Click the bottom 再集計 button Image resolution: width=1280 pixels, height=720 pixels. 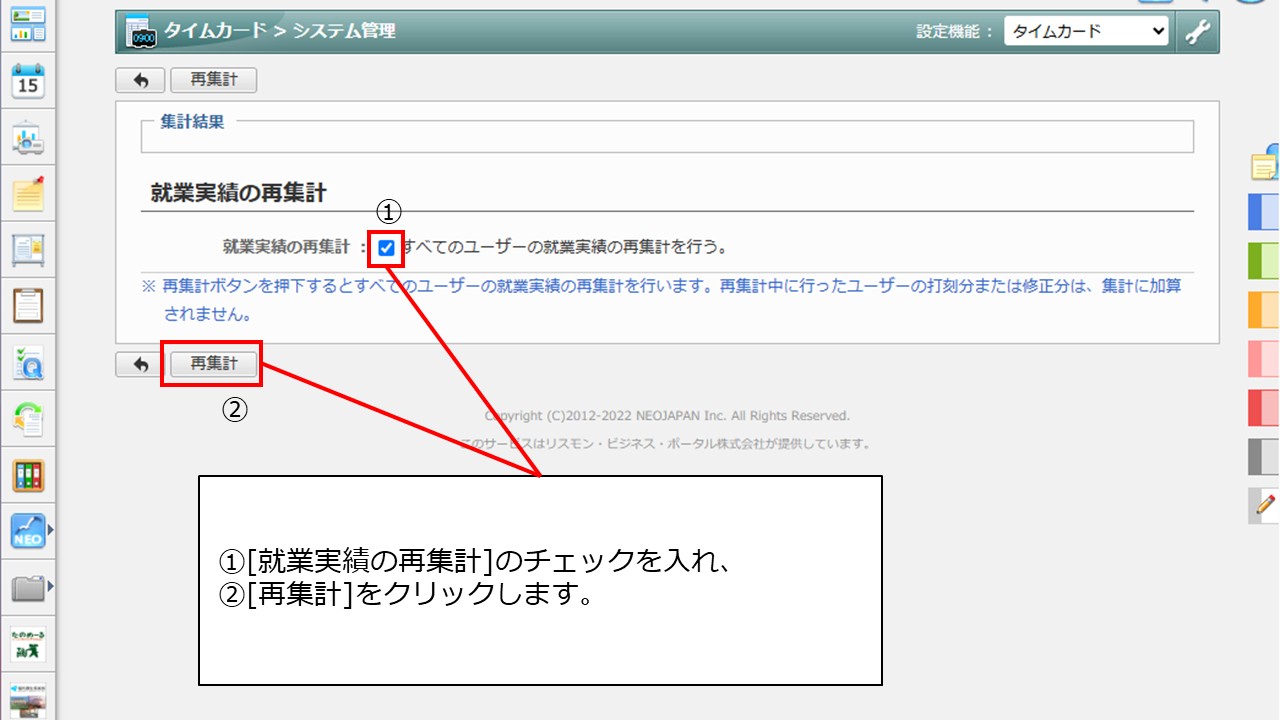214,365
